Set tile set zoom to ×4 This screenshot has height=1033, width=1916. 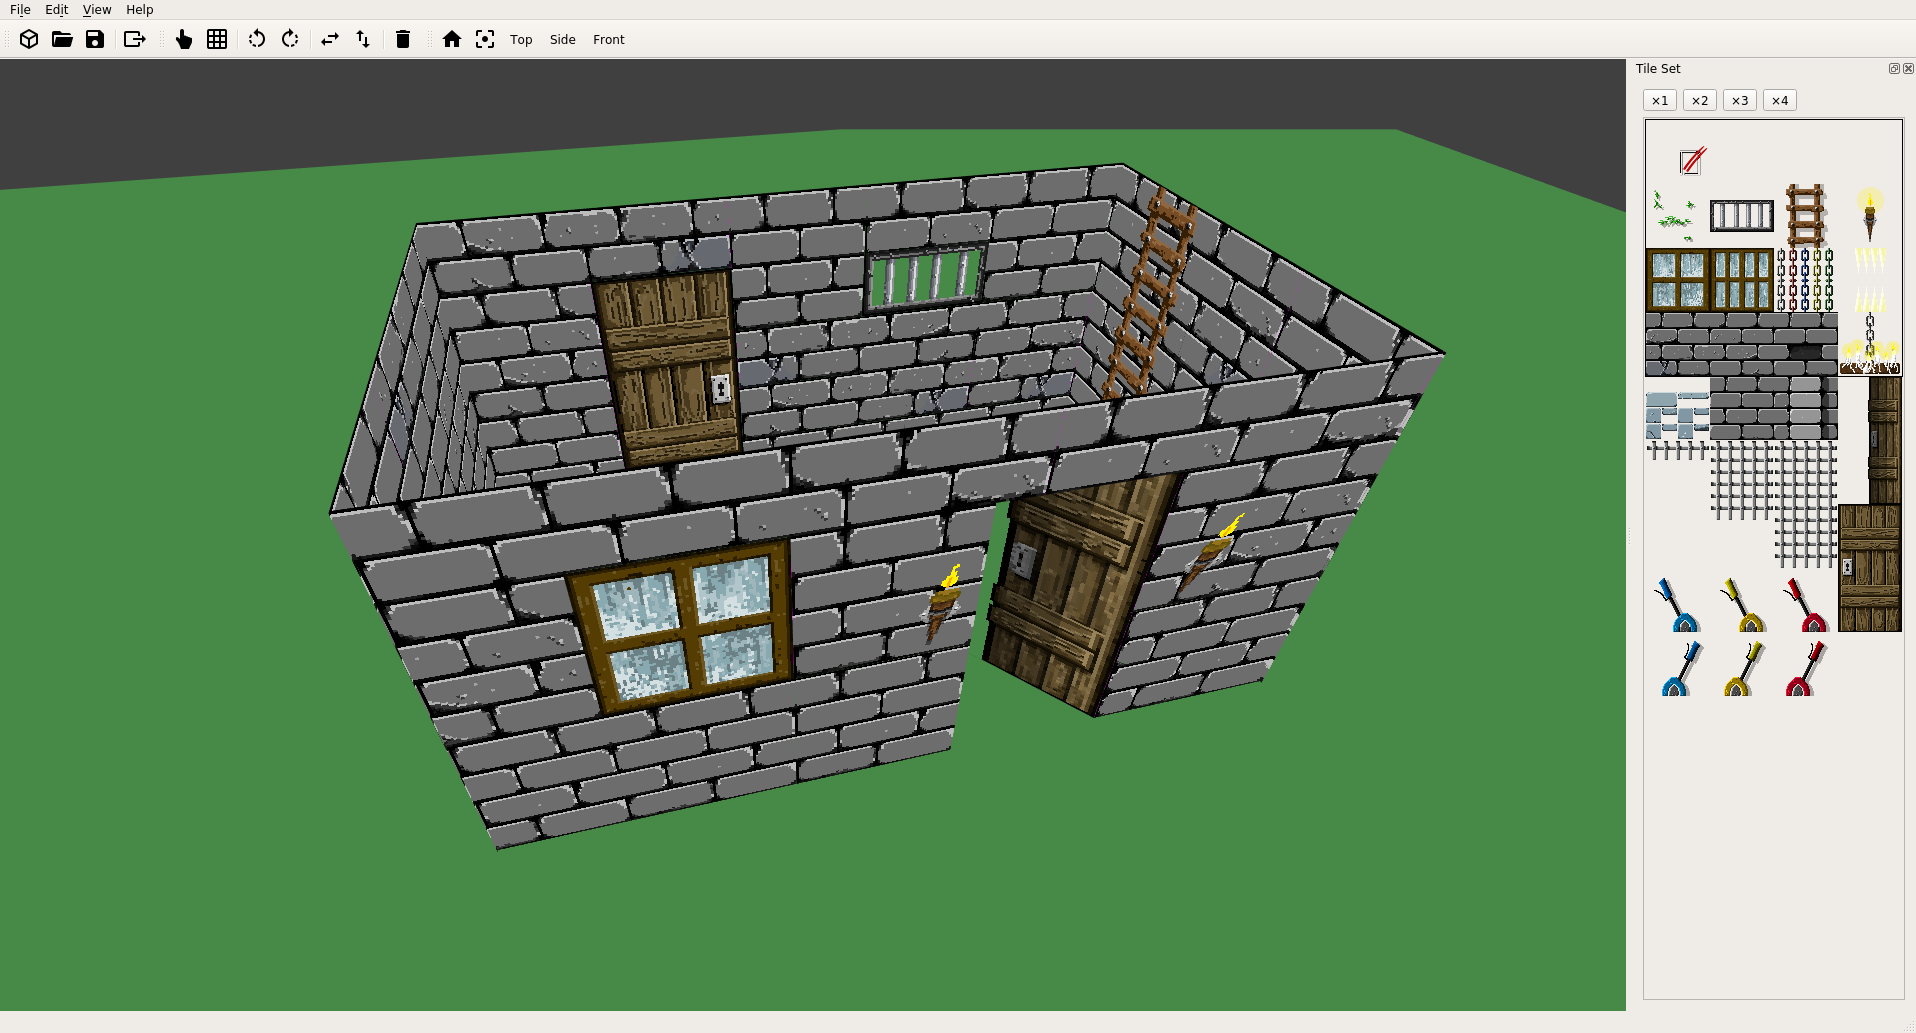[1780, 100]
